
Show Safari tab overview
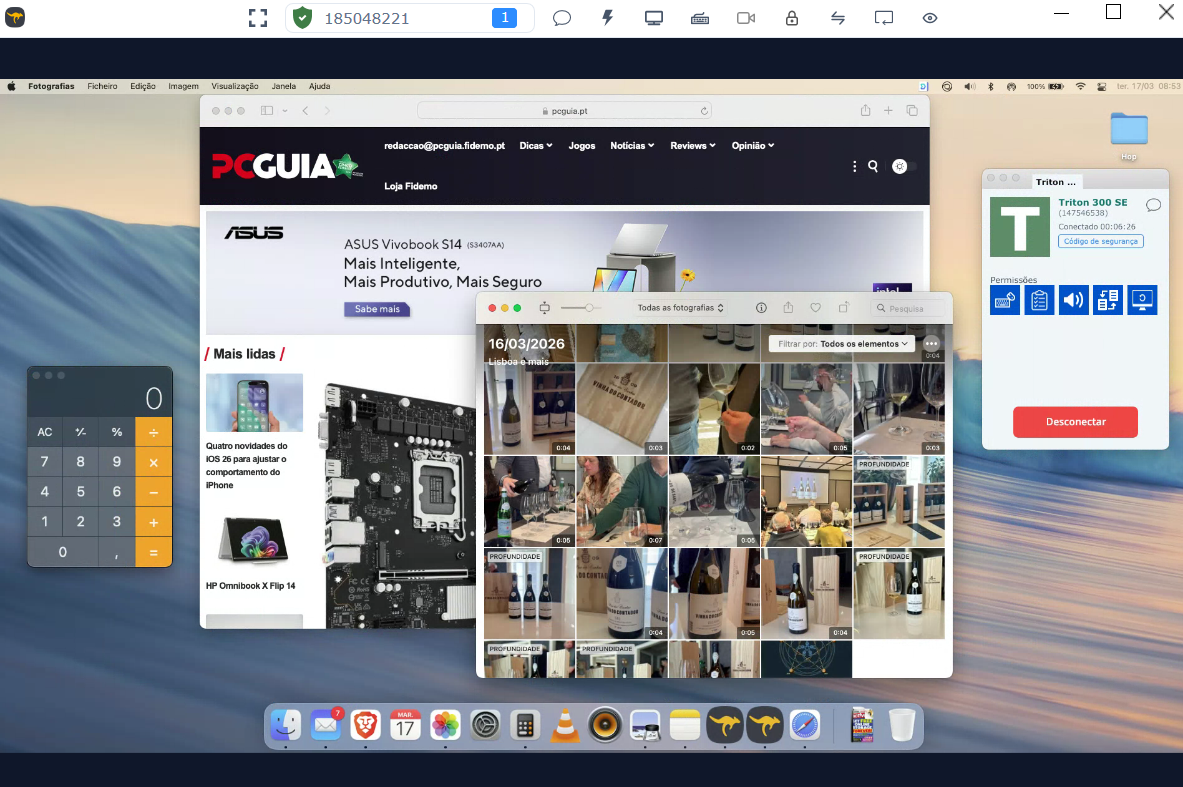(x=911, y=110)
